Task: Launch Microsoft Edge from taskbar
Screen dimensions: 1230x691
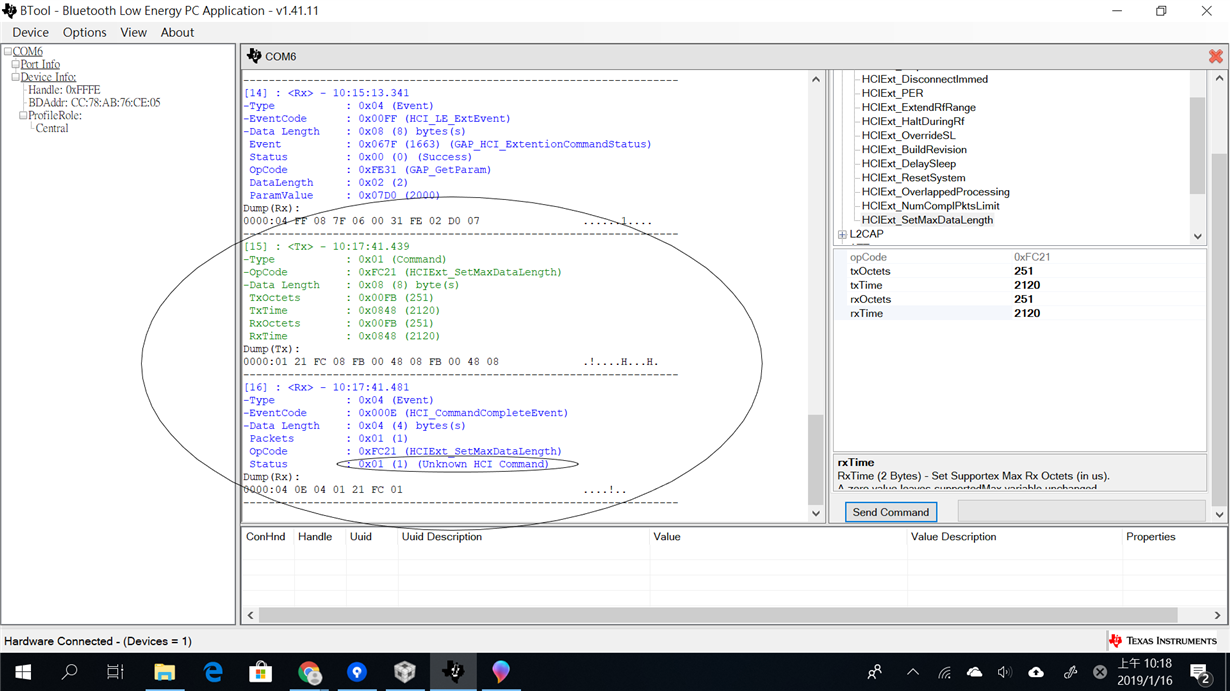Action: pyautogui.click(x=213, y=672)
